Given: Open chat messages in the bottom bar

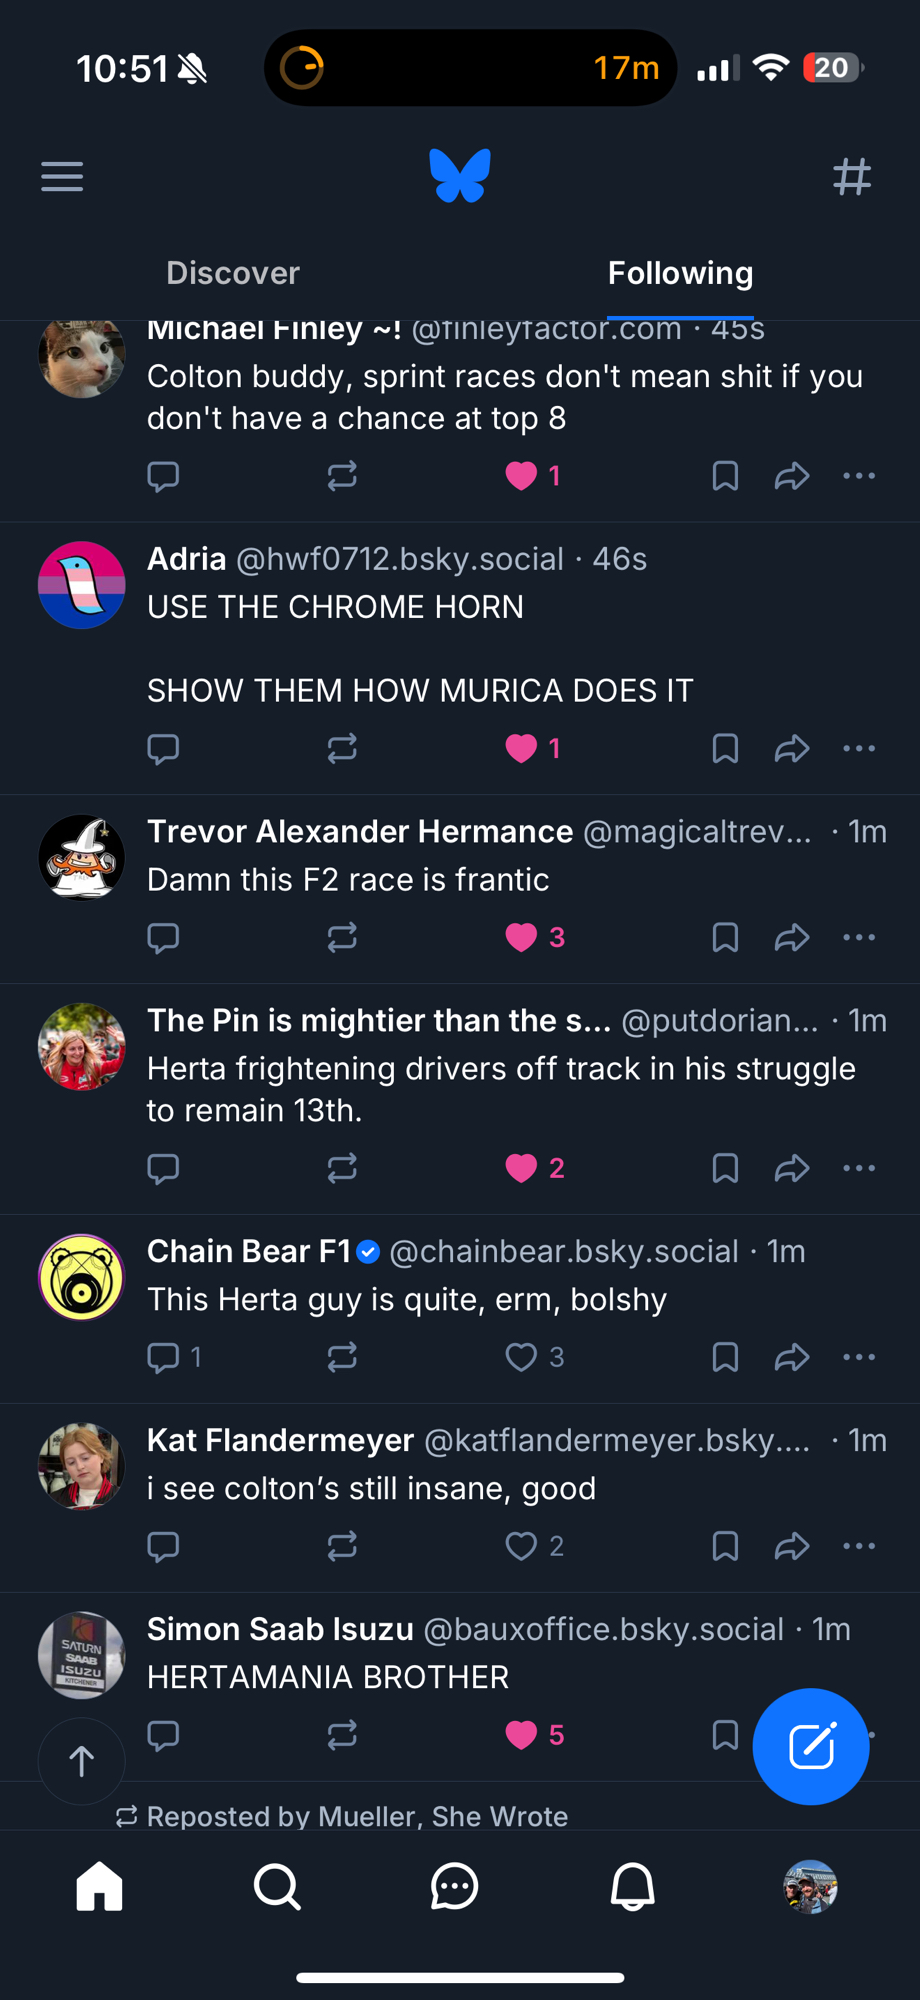Looking at the screenshot, I should point(455,1887).
